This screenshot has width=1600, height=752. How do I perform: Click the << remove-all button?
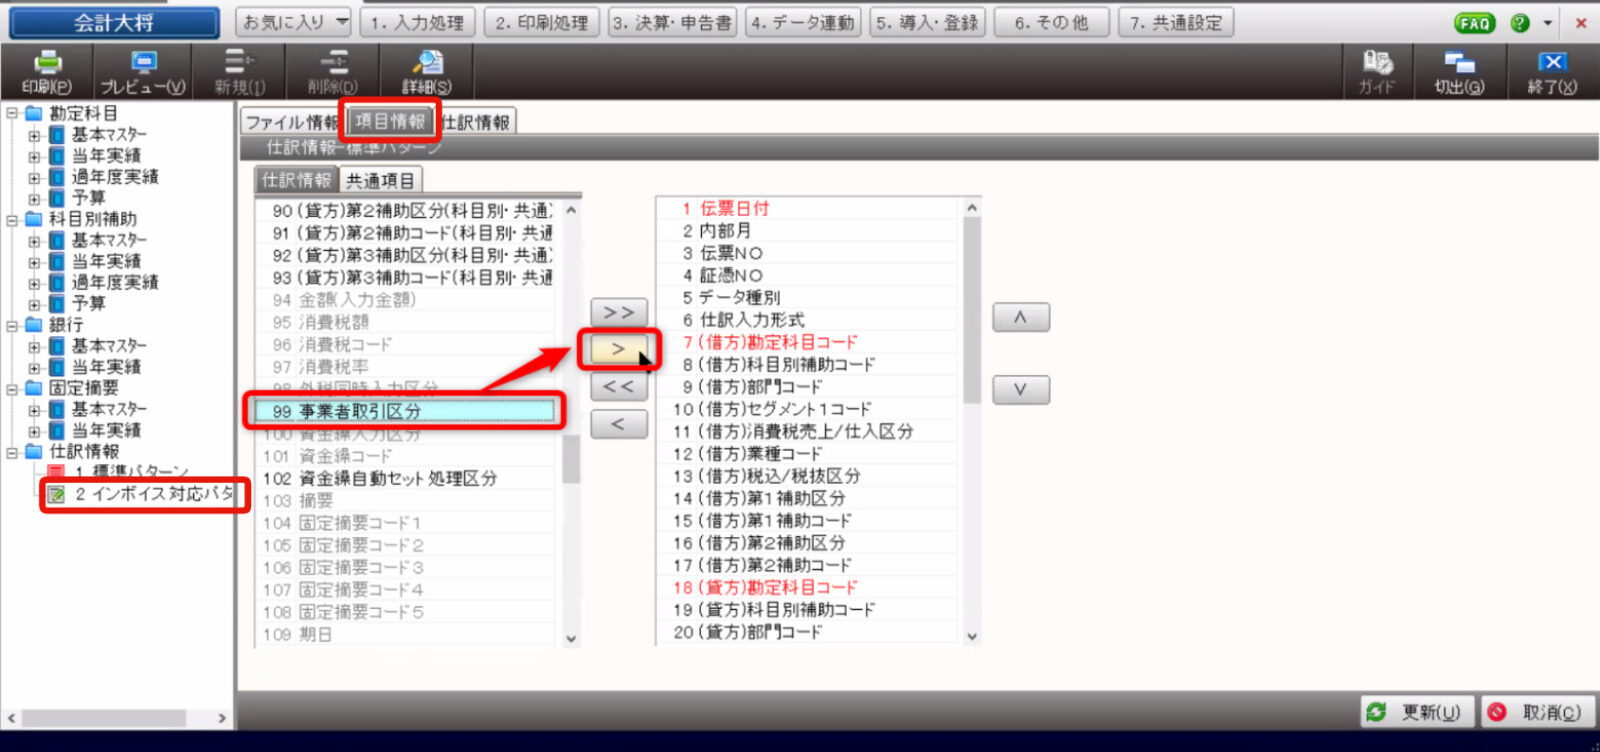coord(619,386)
